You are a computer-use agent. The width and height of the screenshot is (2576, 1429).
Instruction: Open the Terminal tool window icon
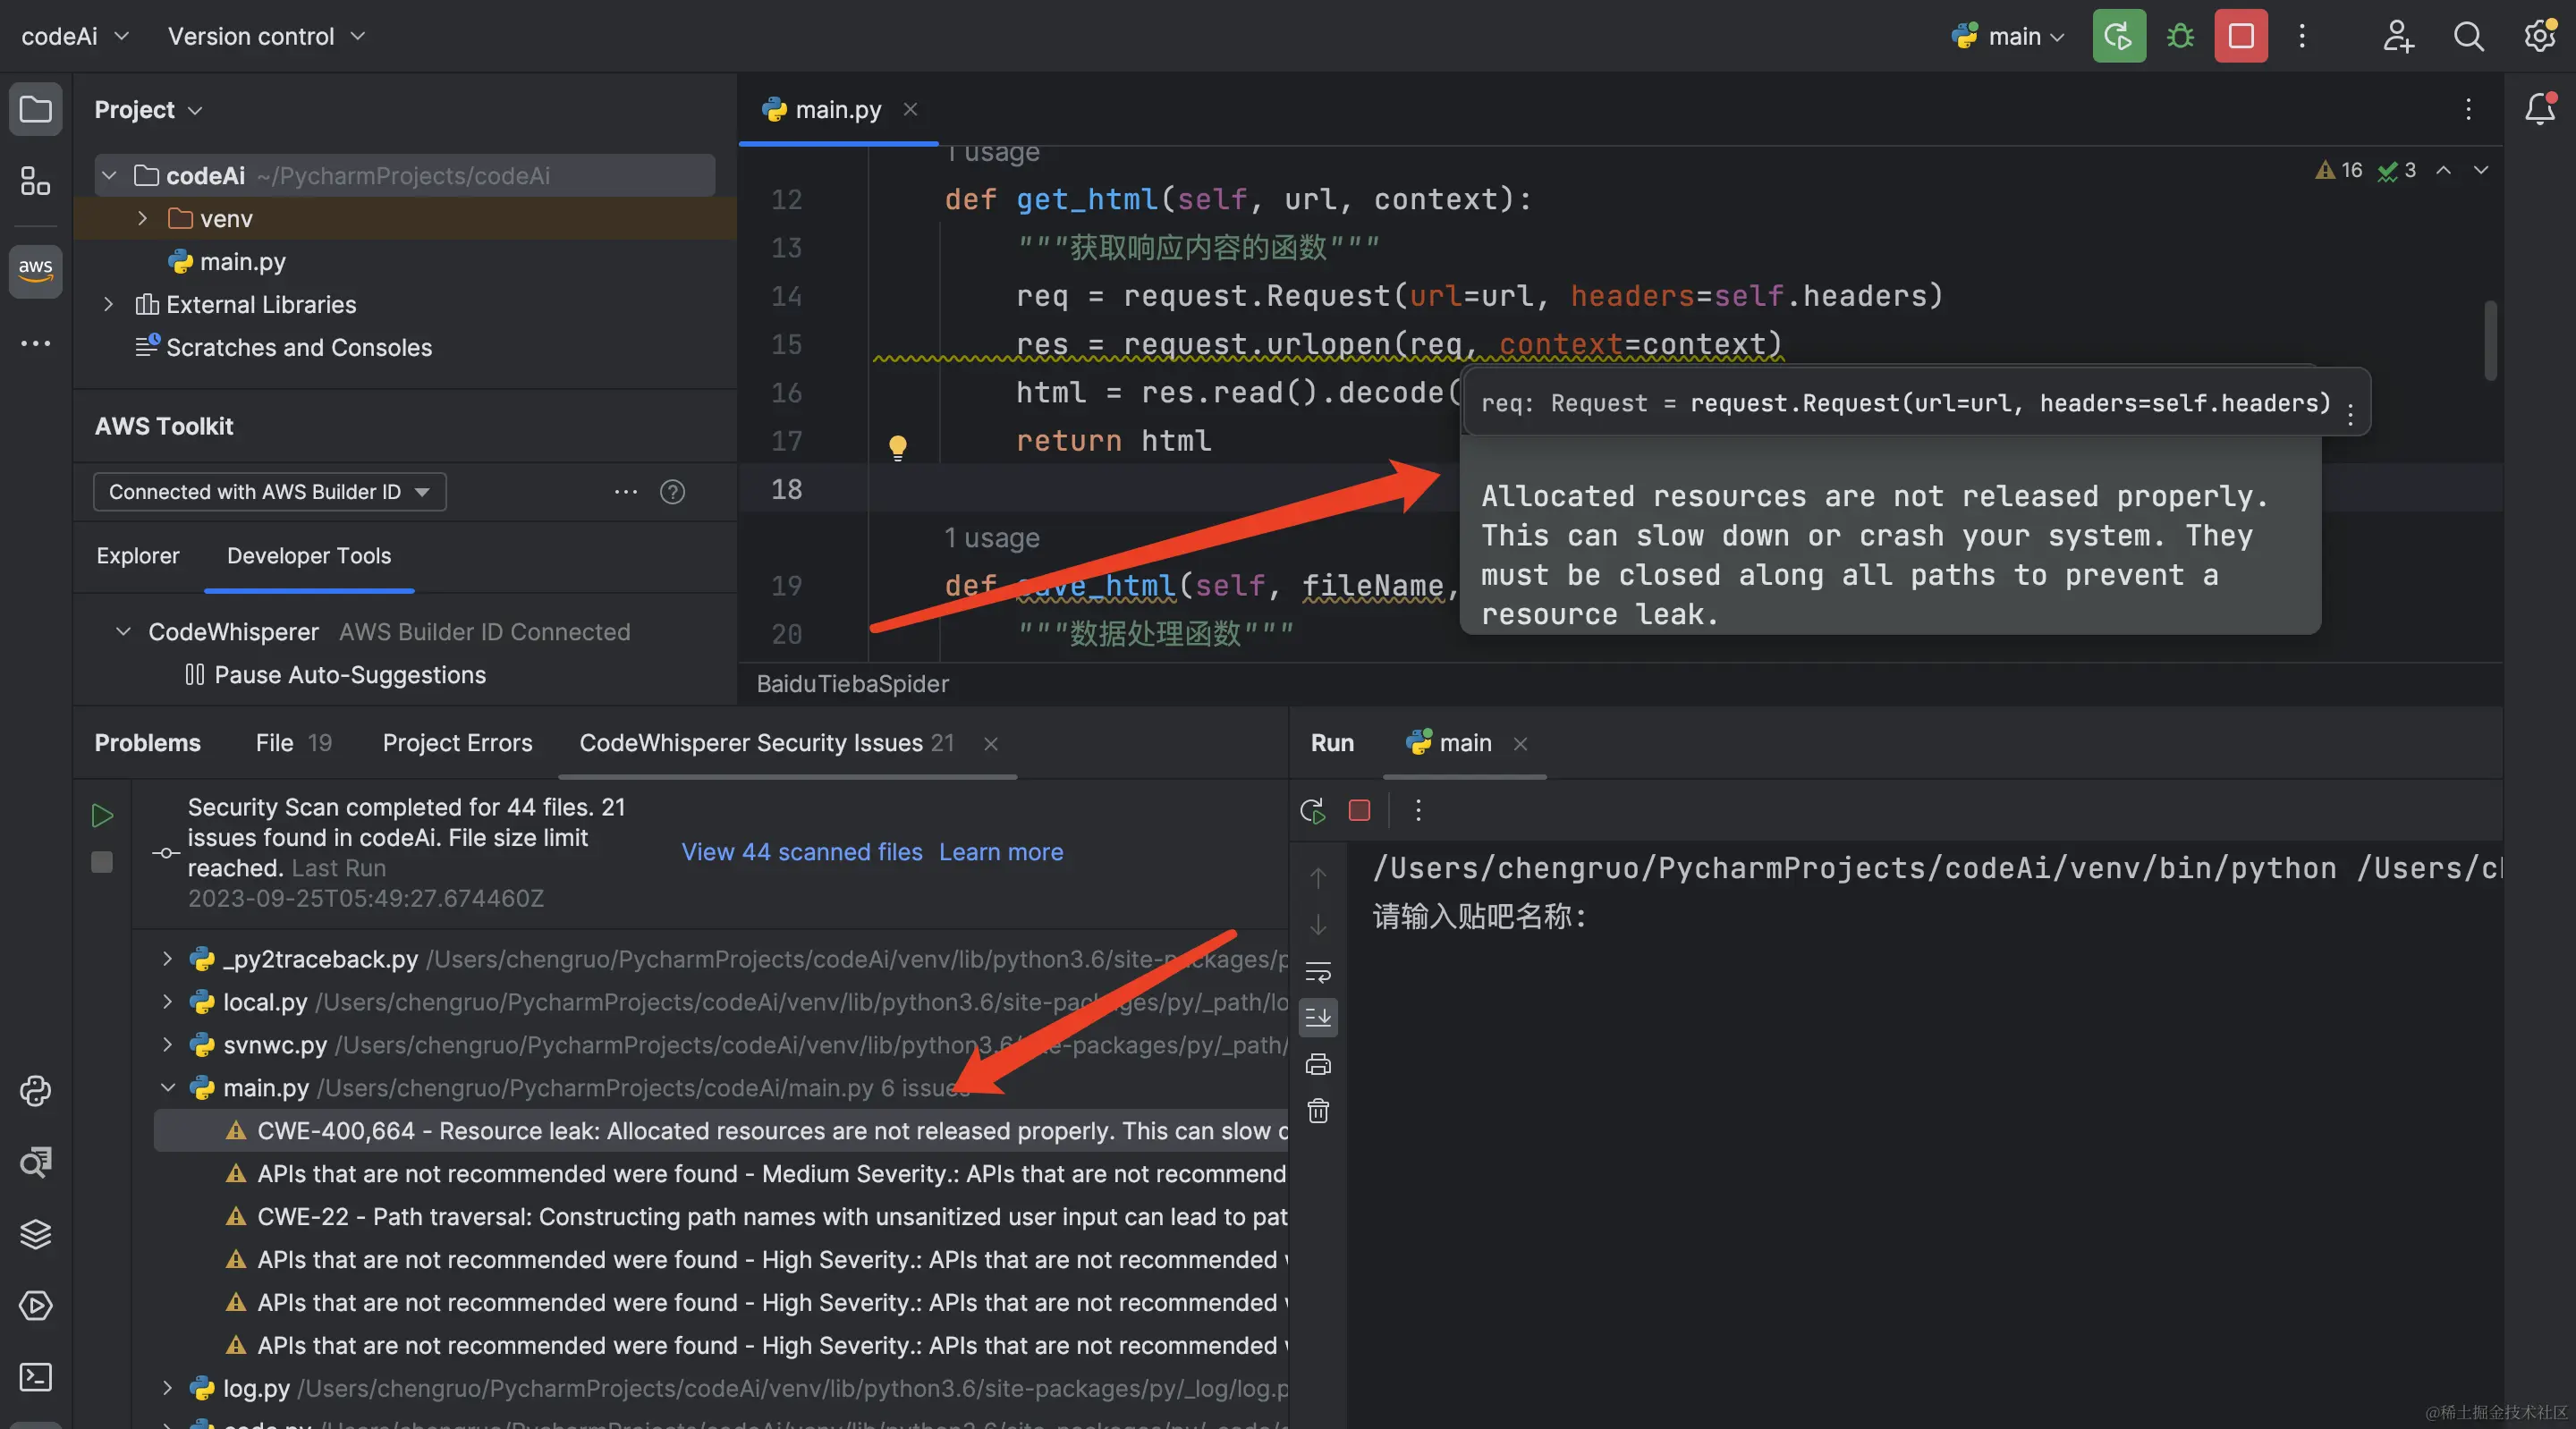(x=35, y=1377)
